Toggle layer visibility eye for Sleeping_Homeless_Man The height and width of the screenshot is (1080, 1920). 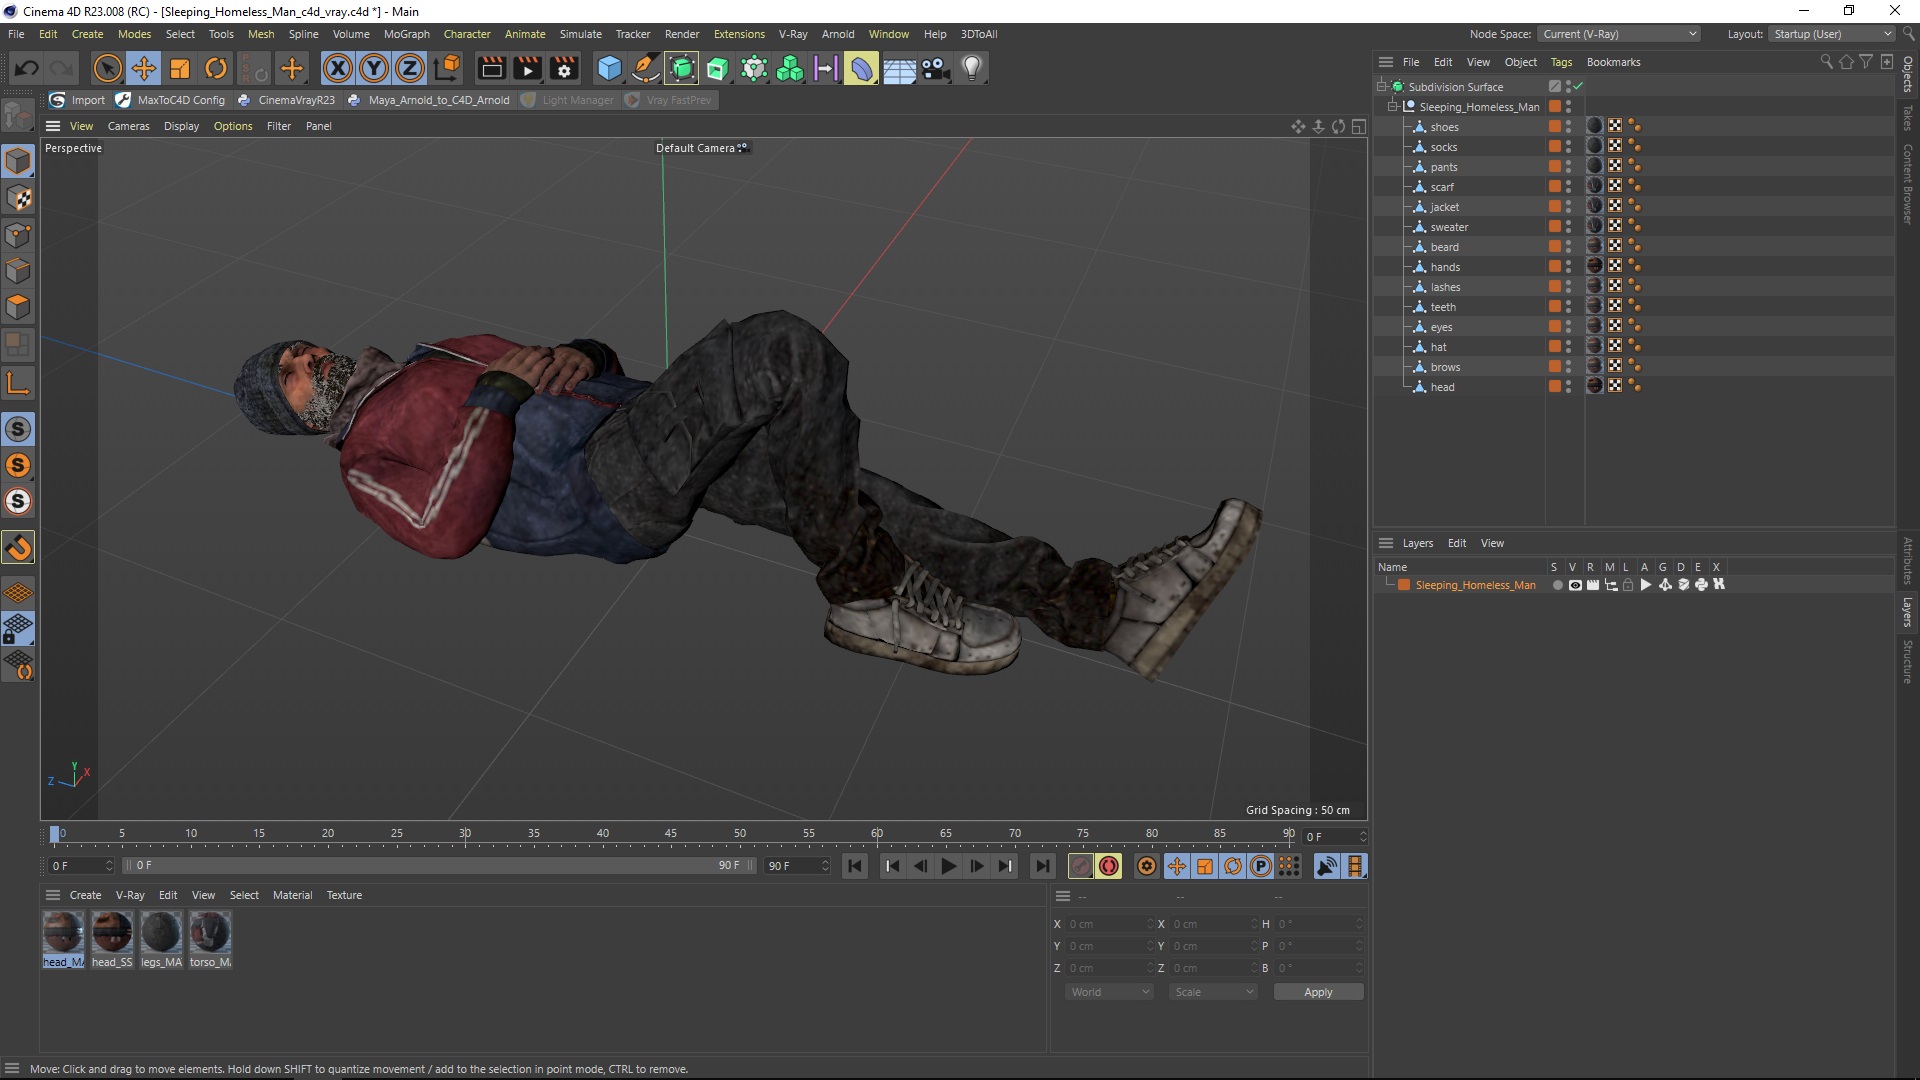[1575, 585]
